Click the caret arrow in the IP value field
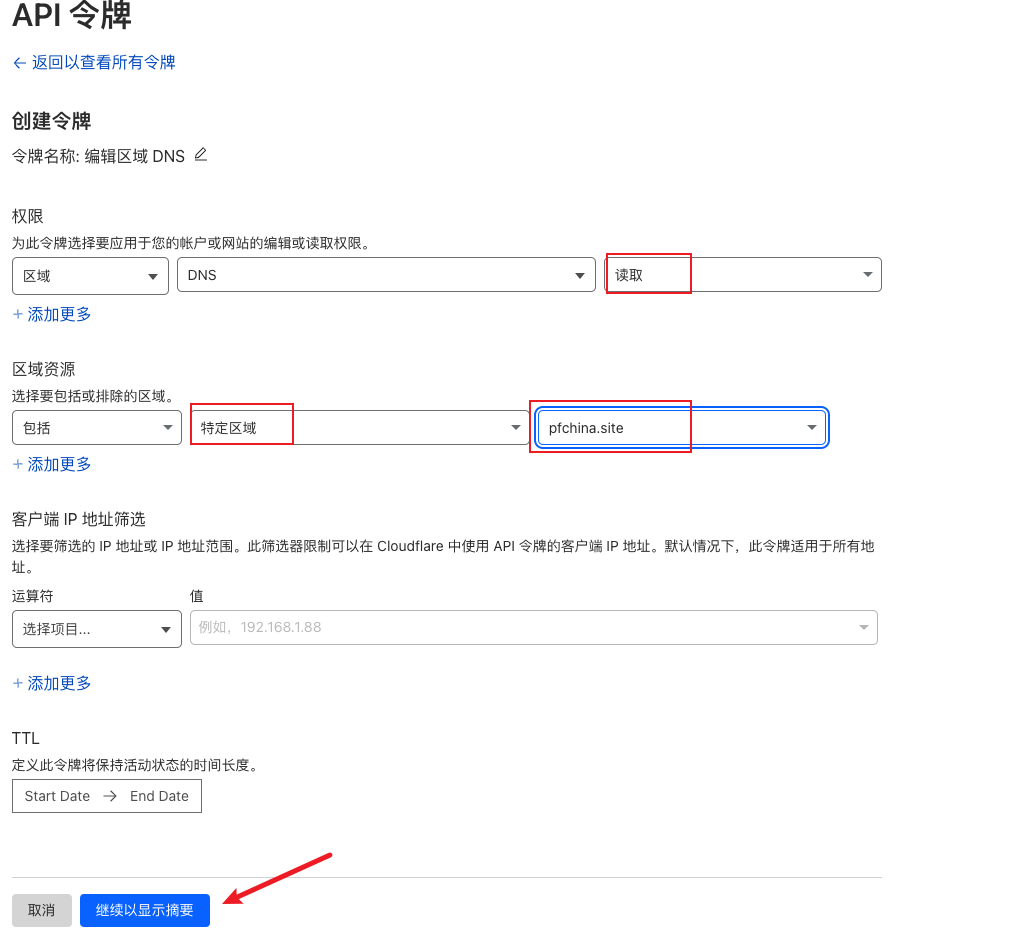 [863, 628]
